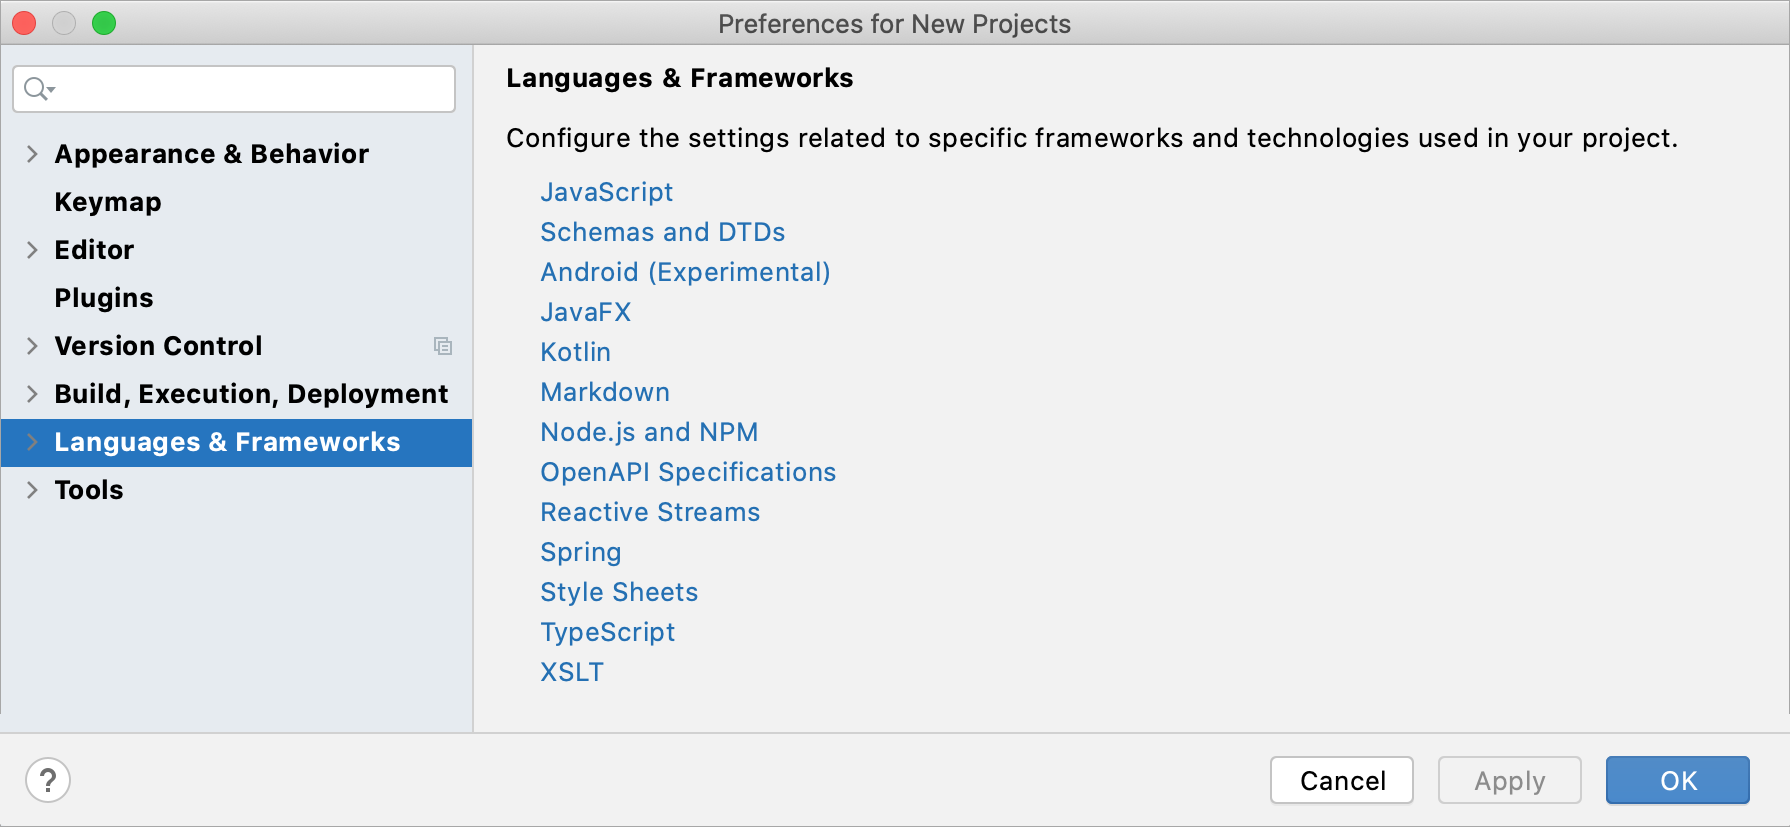Open the Spring framework settings
The image size is (1790, 827).
(580, 552)
